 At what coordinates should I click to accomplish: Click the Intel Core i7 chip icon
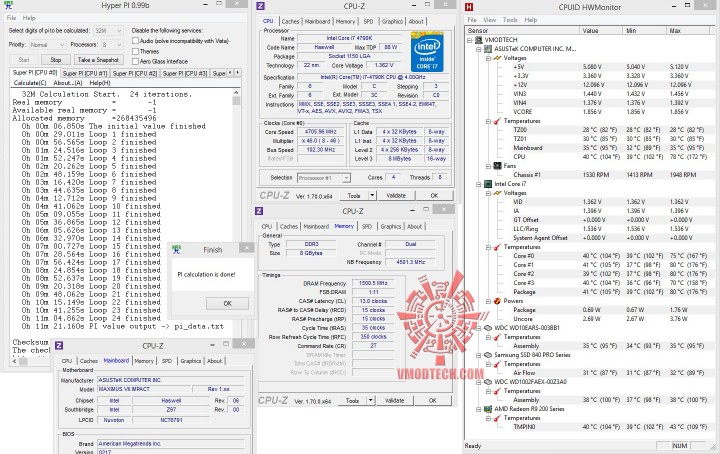point(487,184)
